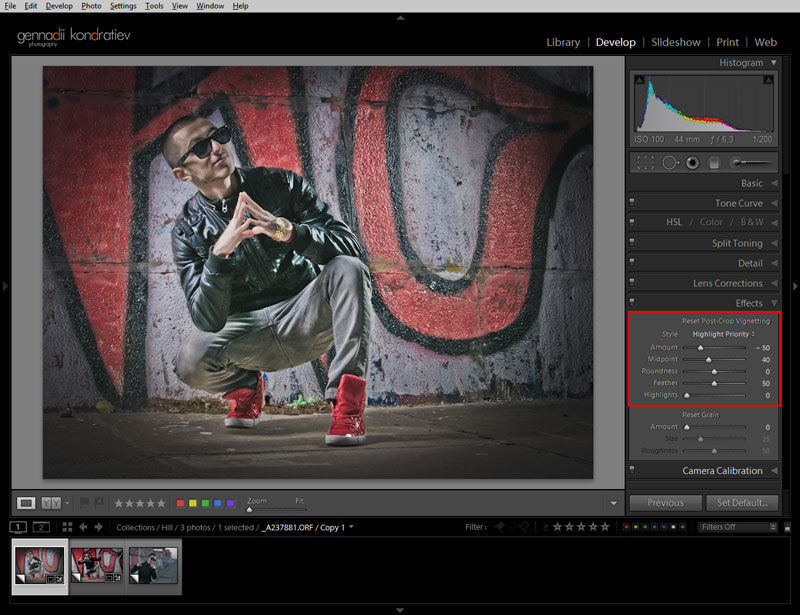Set the photo flag to rejected
The image size is (800, 615).
pyautogui.click(x=98, y=503)
